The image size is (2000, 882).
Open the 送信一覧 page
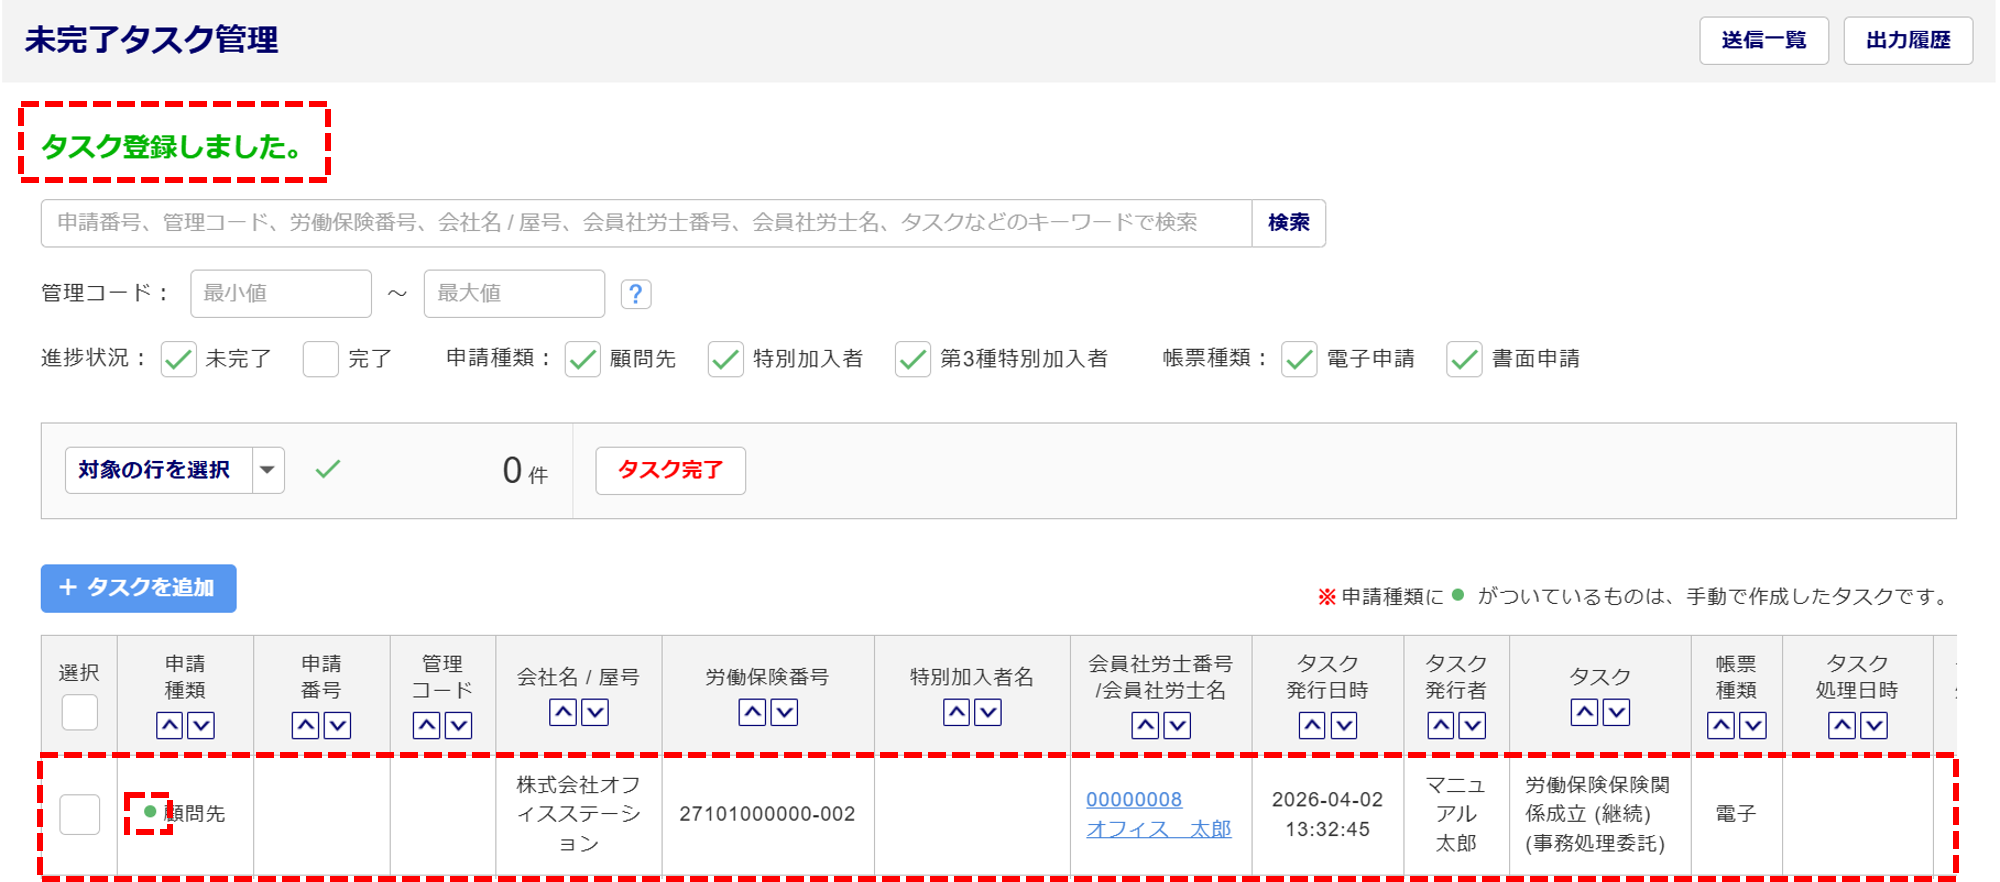coord(1763,40)
